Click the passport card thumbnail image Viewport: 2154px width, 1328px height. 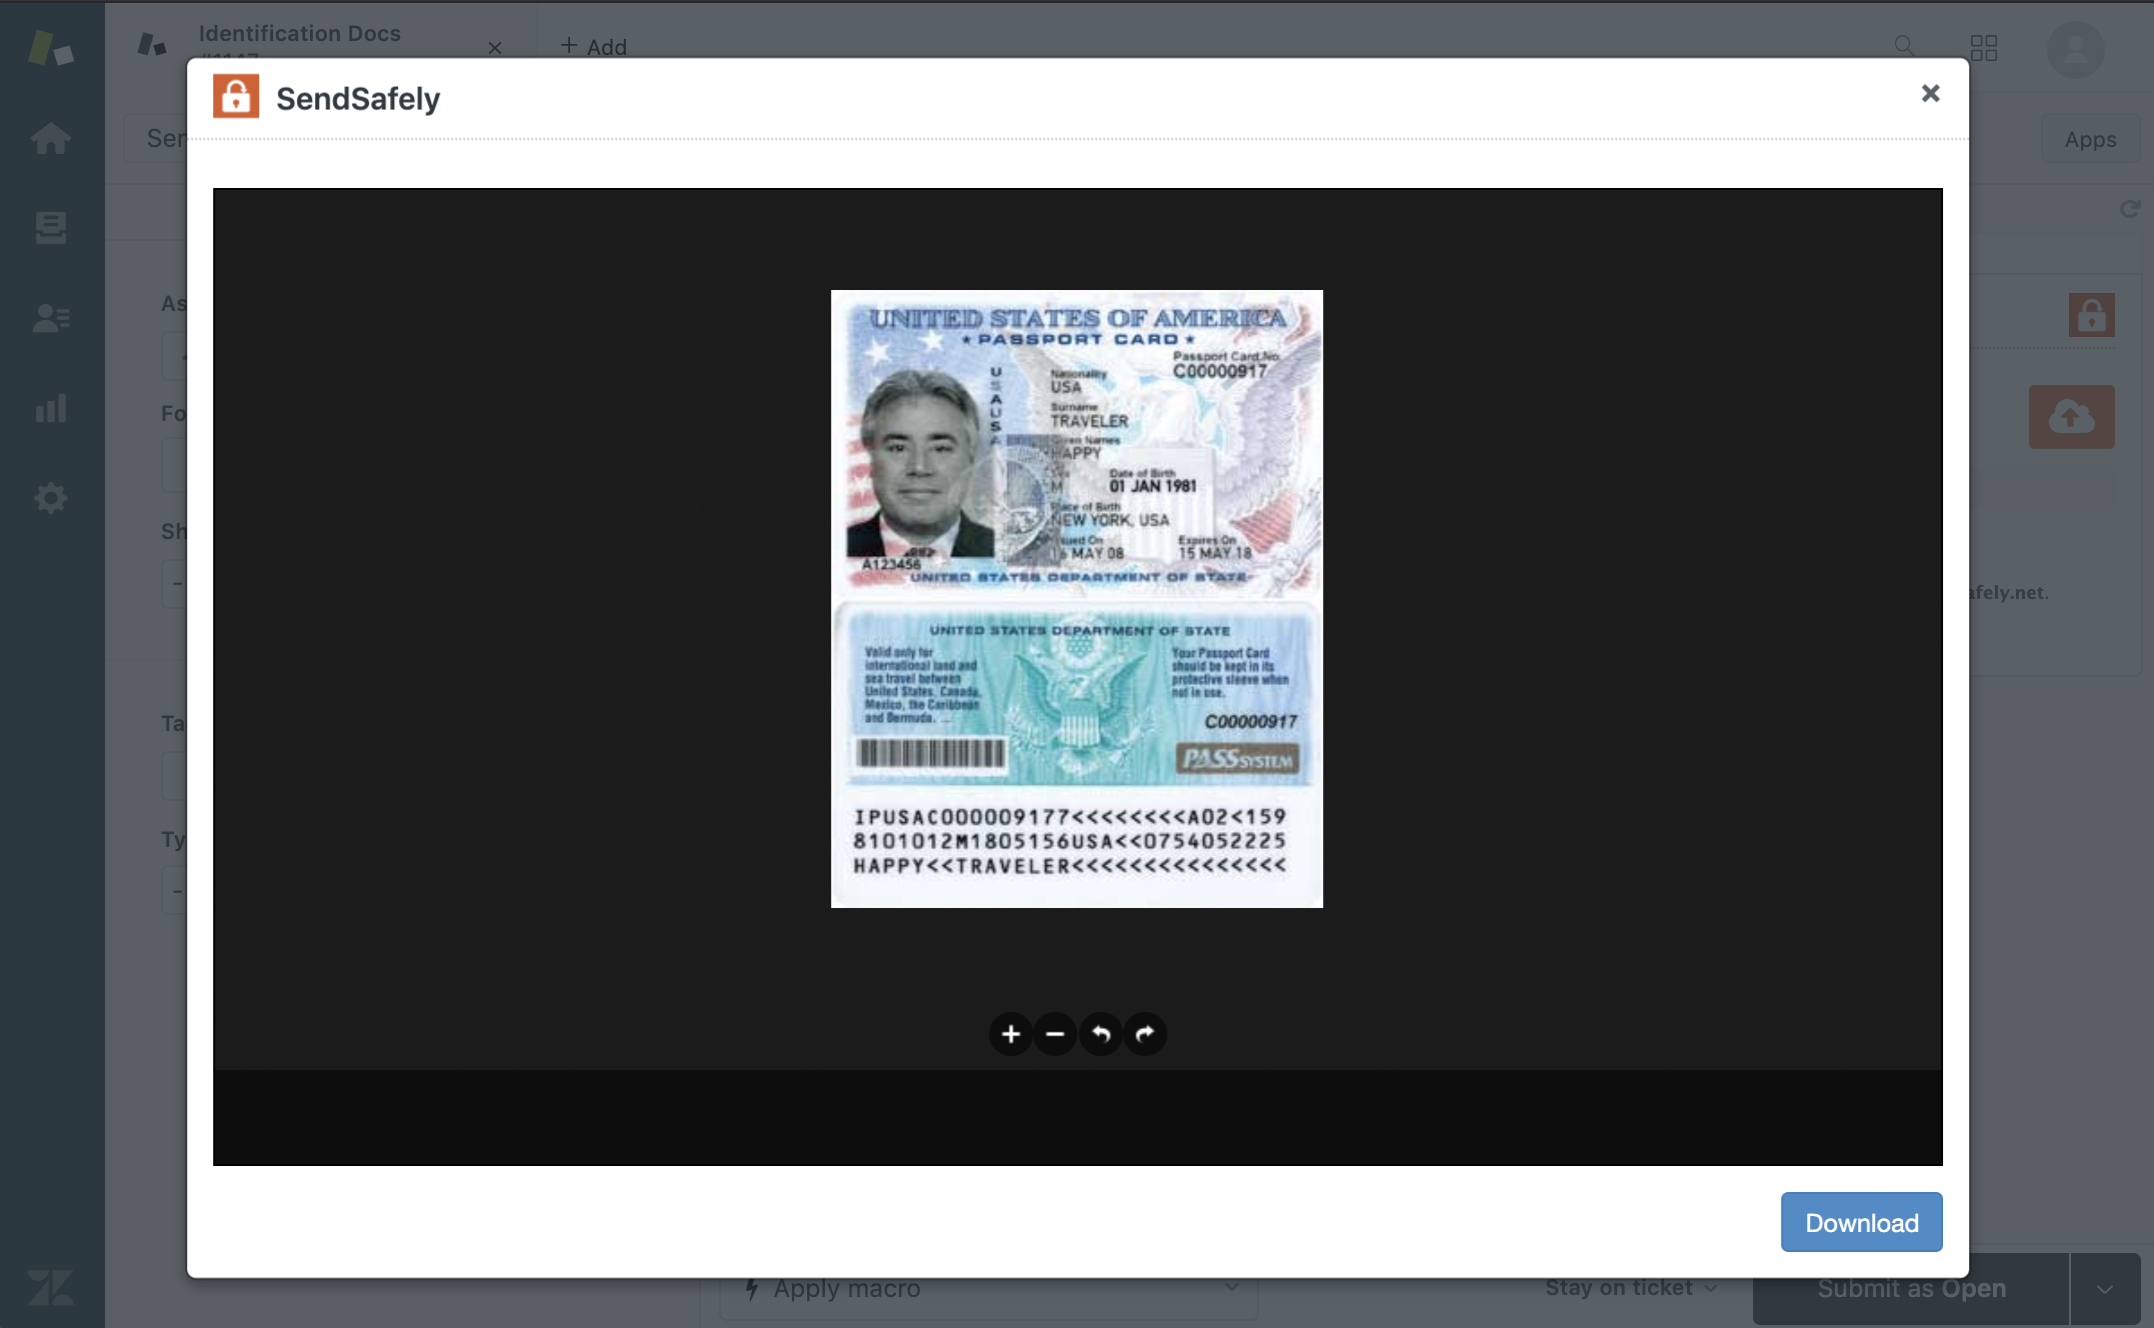tap(1075, 597)
